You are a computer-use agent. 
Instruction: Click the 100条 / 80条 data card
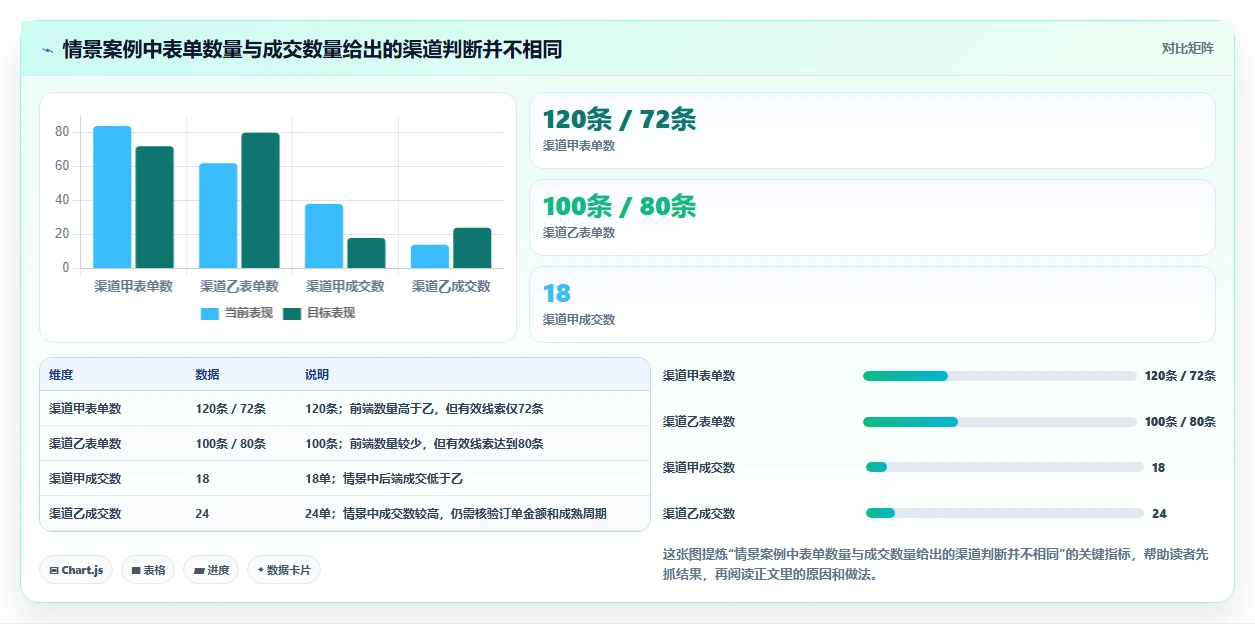point(872,218)
